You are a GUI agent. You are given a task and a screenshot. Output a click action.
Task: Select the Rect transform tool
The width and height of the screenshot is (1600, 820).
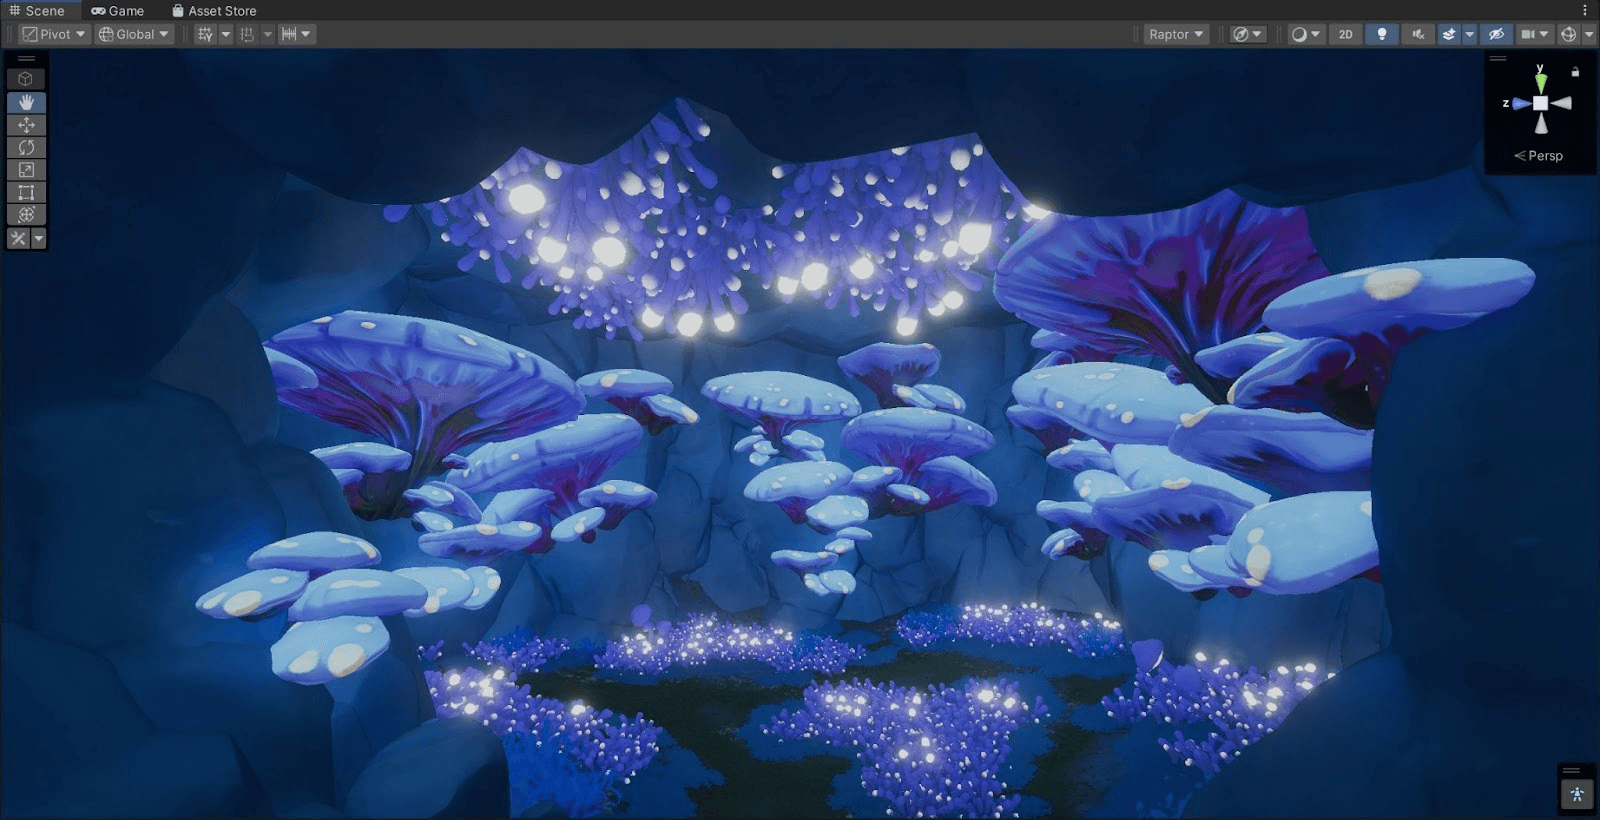coord(26,193)
